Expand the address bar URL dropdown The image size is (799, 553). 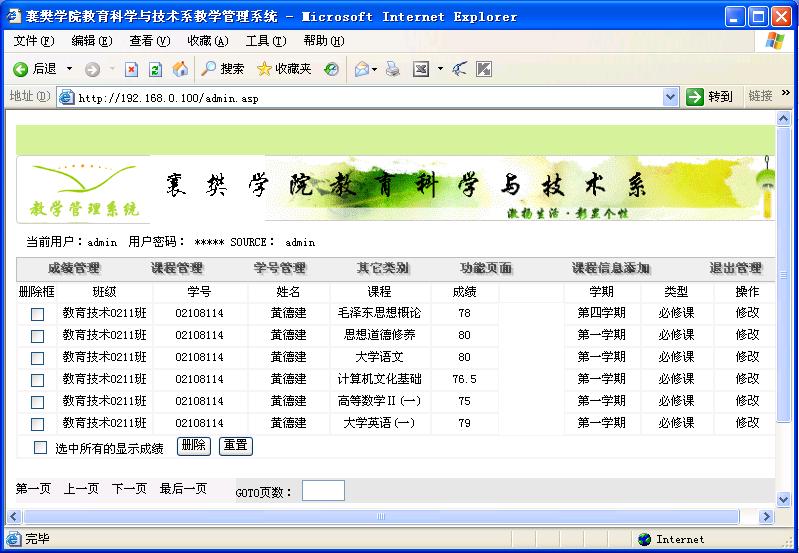click(671, 97)
